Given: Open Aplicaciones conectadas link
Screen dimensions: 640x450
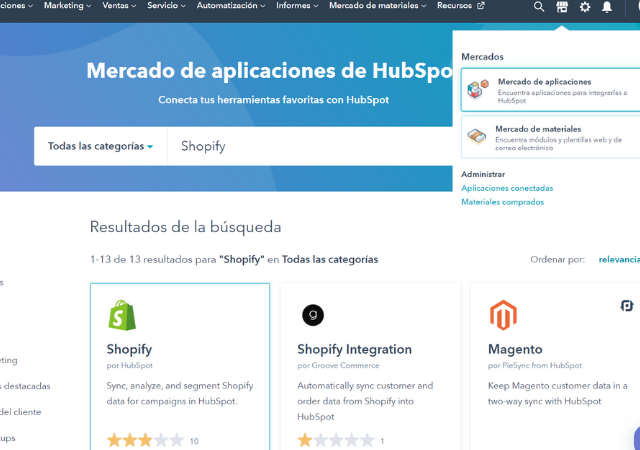Looking at the screenshot, I should point(507,188).
